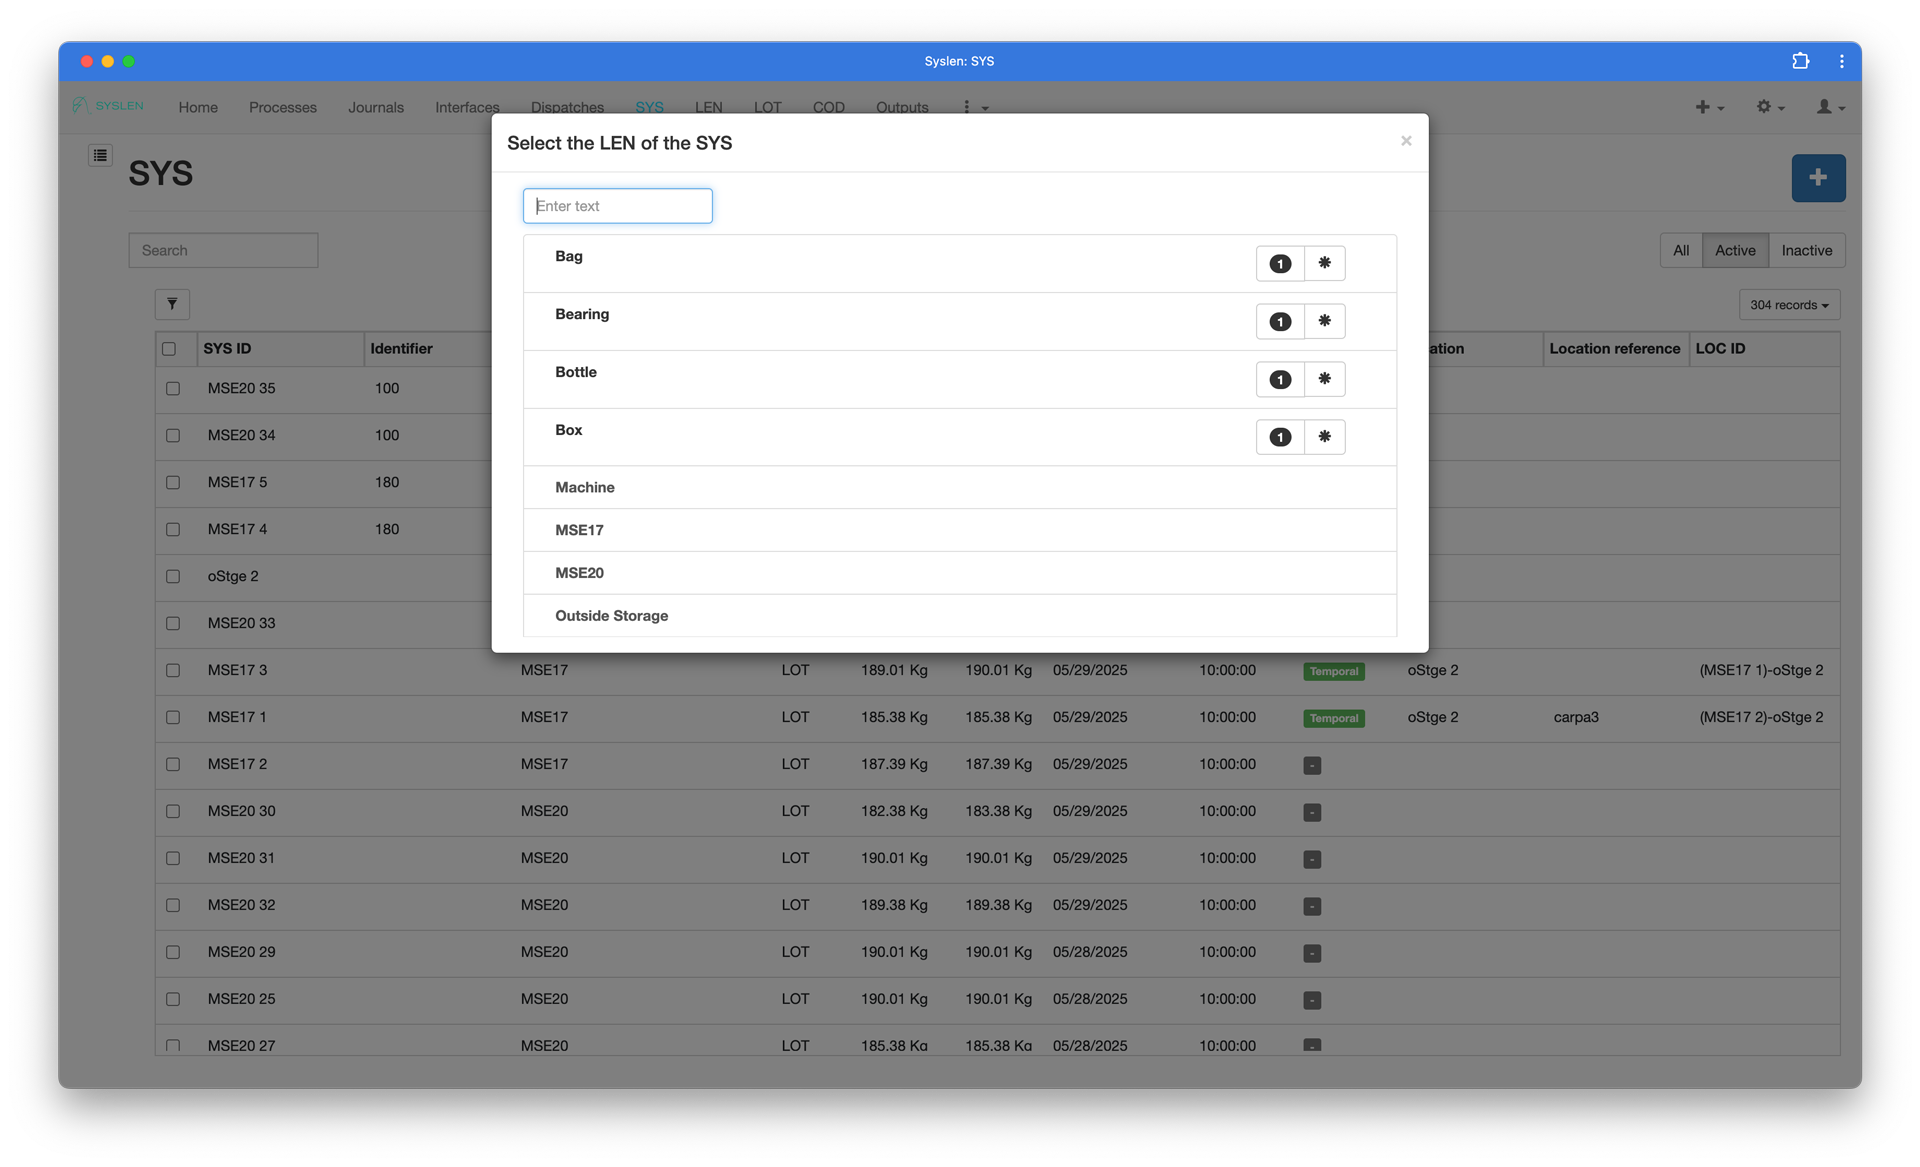This screenshot has width=1920, height=1167.
Task: Open the Journals menu
Action: (375, 107)
